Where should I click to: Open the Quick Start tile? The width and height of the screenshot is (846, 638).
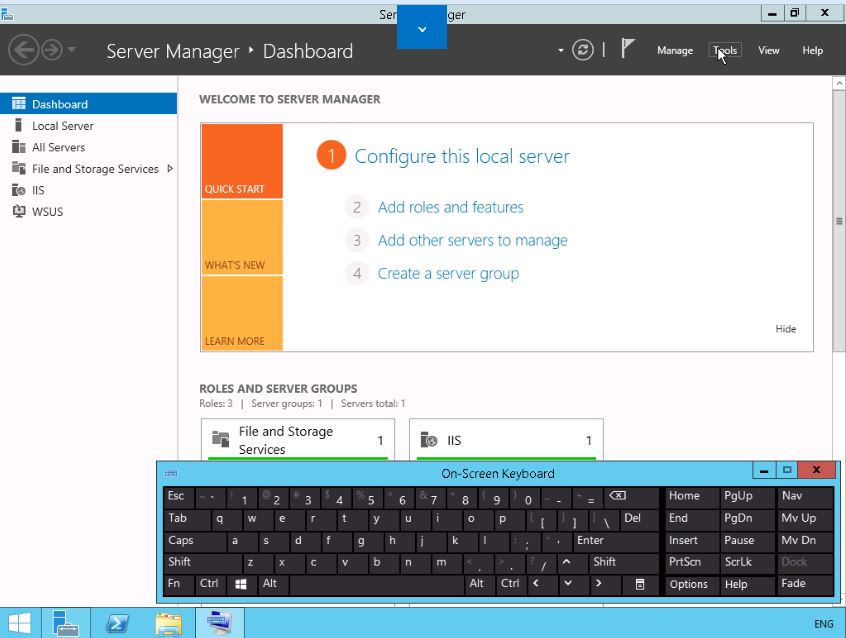242,161
